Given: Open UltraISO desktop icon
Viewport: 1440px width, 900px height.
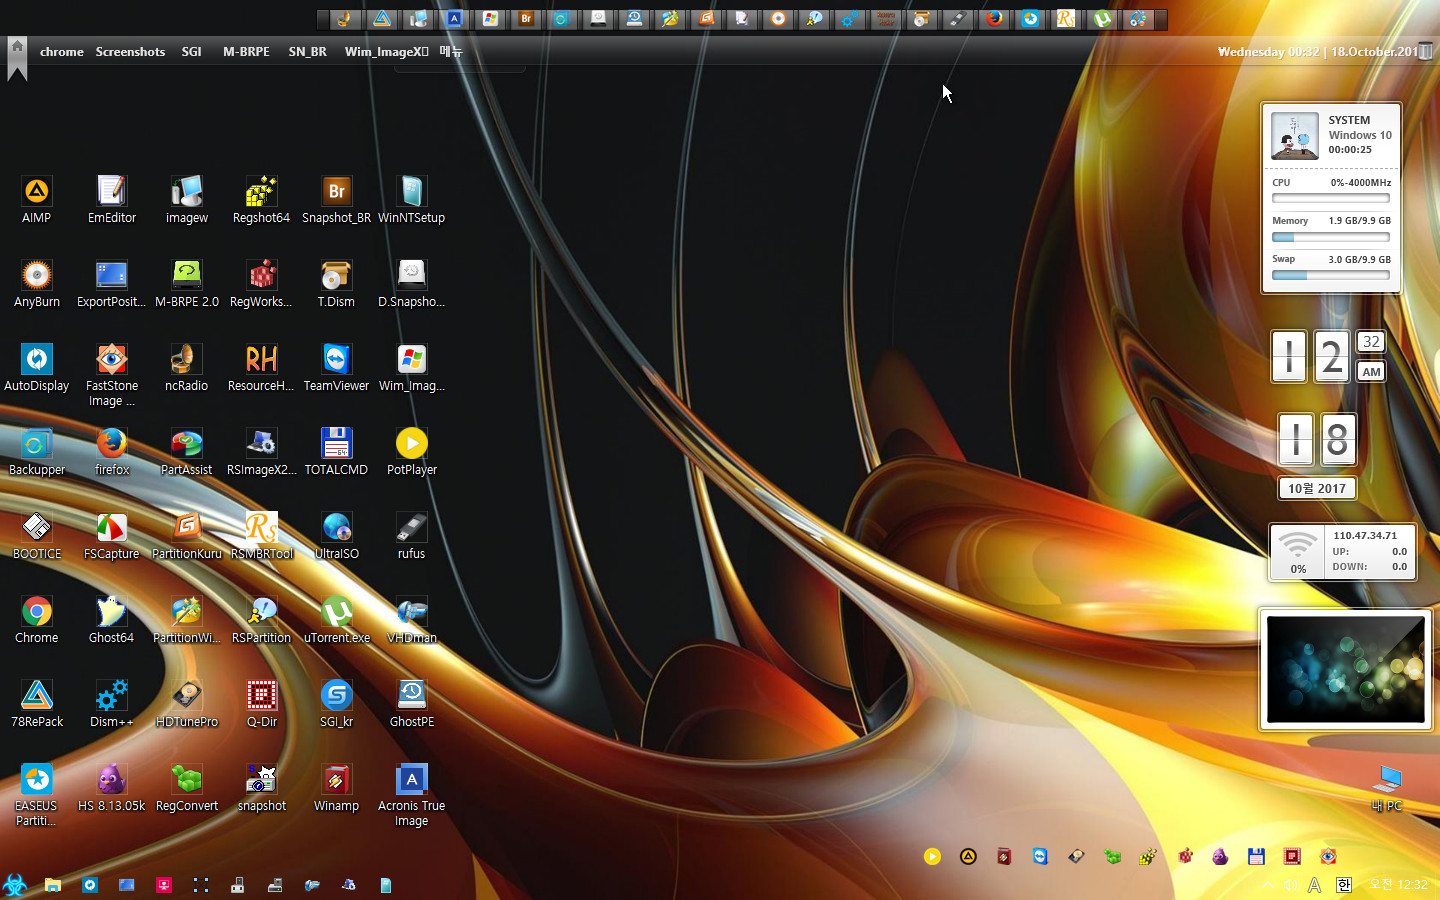Looking at the screenshot, I should tap(337, 534).
